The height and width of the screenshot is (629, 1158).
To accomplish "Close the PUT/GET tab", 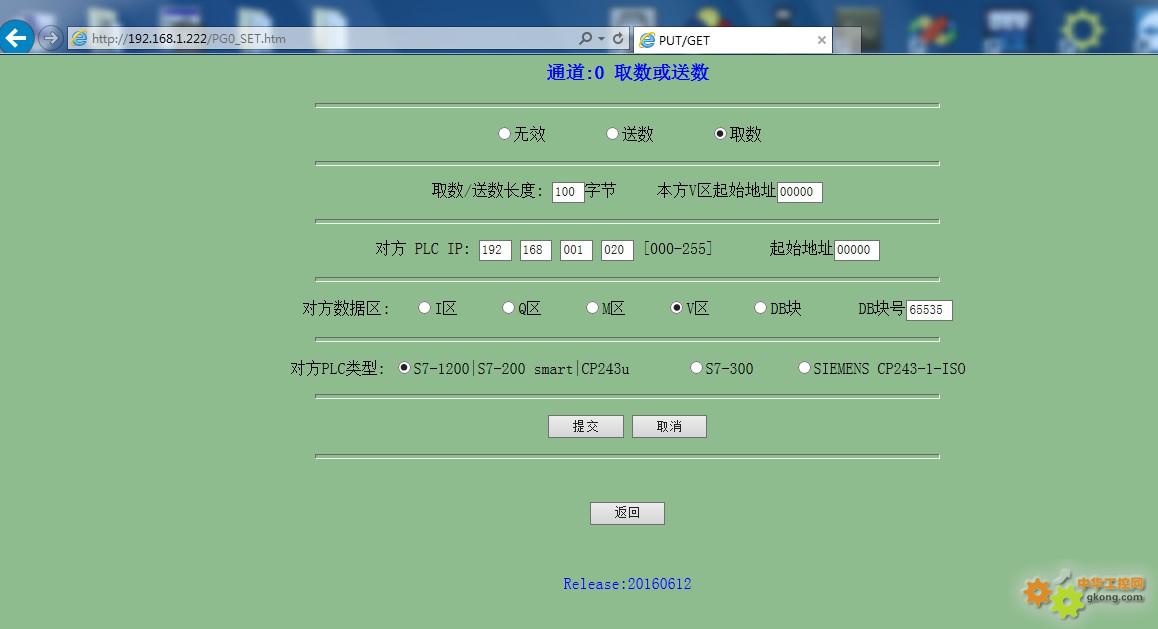I will (x=821, y=40).
